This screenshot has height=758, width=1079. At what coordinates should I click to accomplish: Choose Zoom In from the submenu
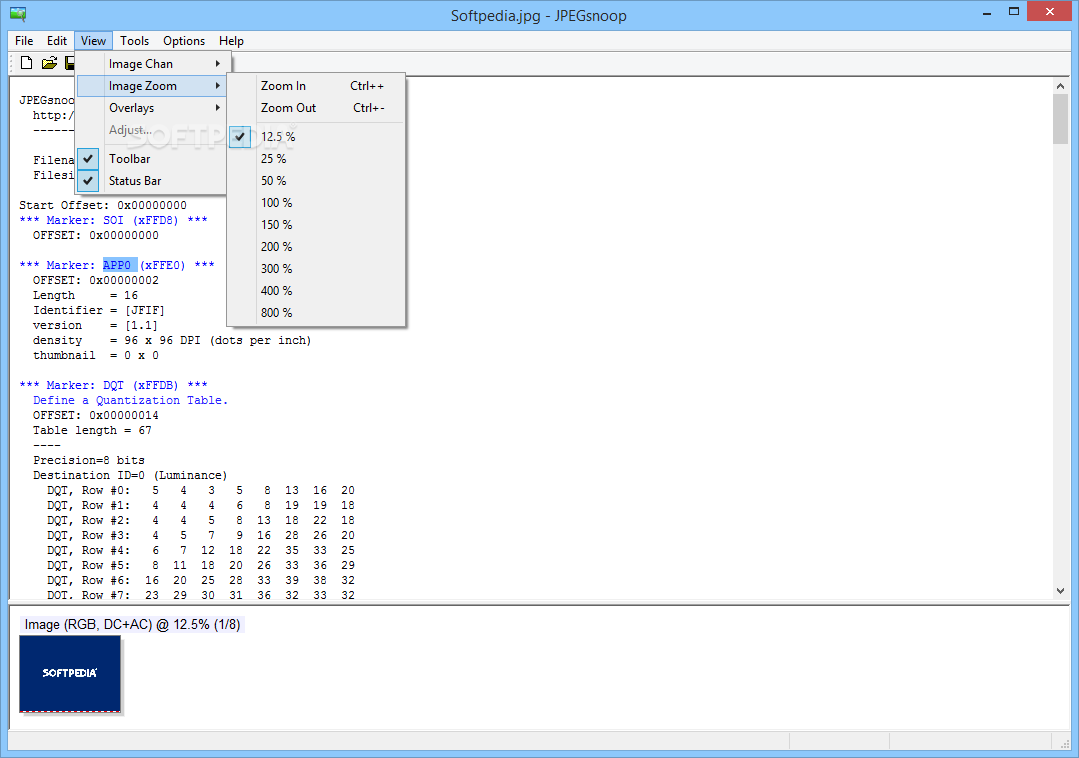point(316,86)
